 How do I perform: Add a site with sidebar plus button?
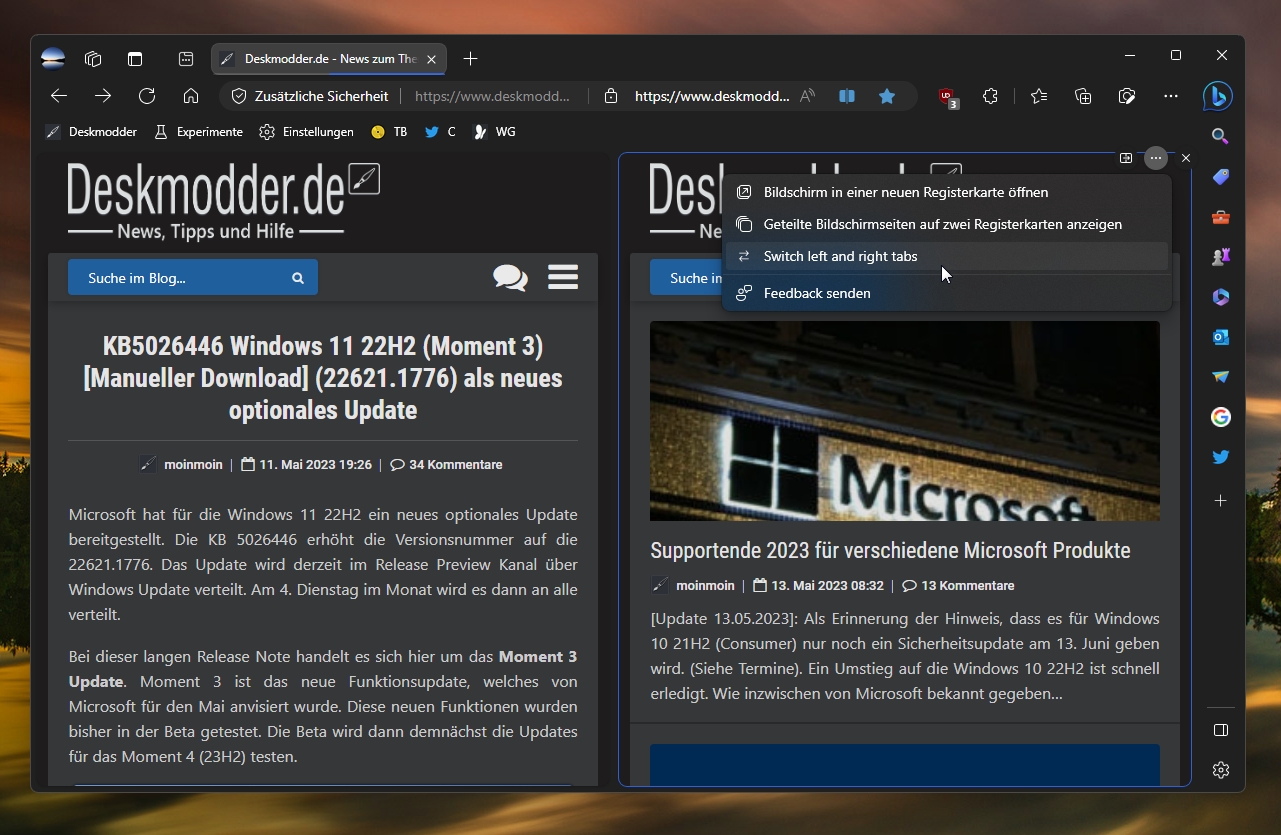(x=1220, y=500)
